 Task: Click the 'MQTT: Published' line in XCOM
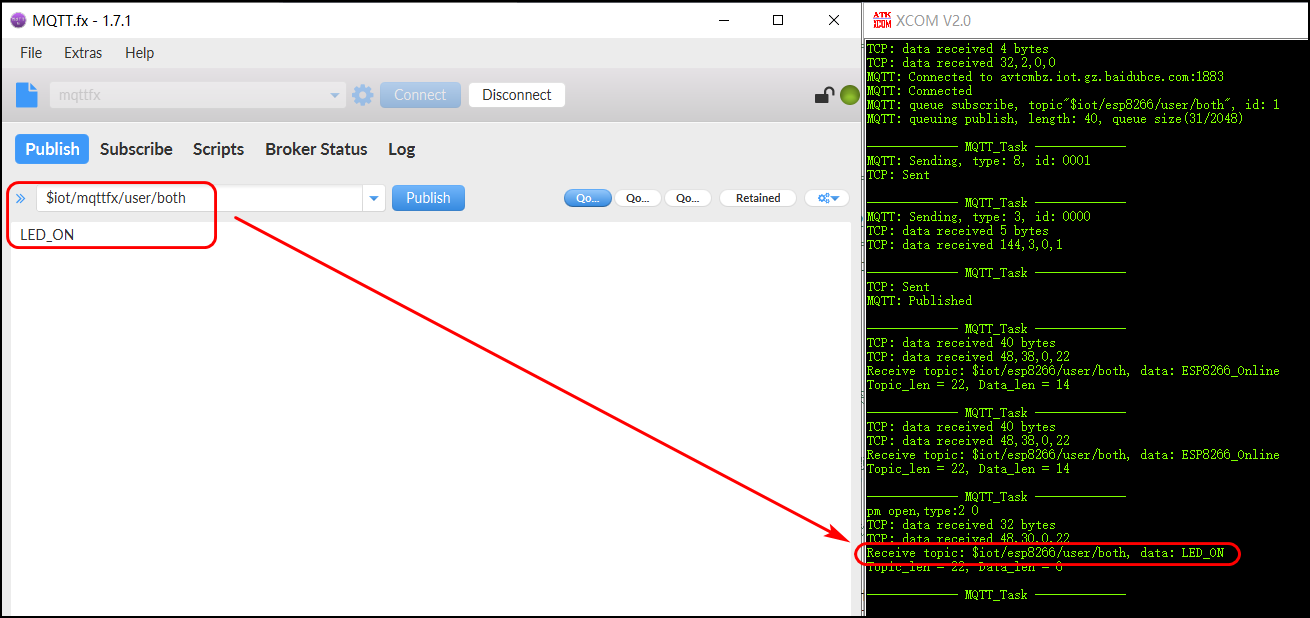point(919,301)
